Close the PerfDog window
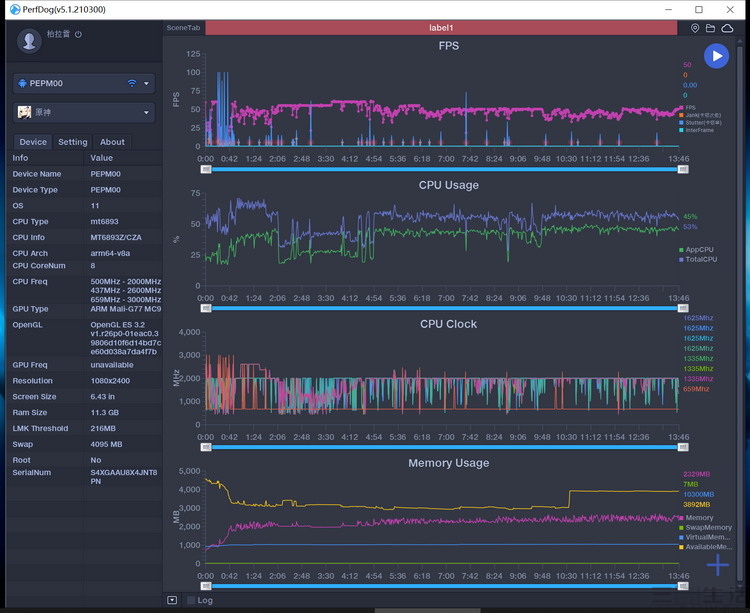Viewport: 750px width, 613px height. [730, 10]
